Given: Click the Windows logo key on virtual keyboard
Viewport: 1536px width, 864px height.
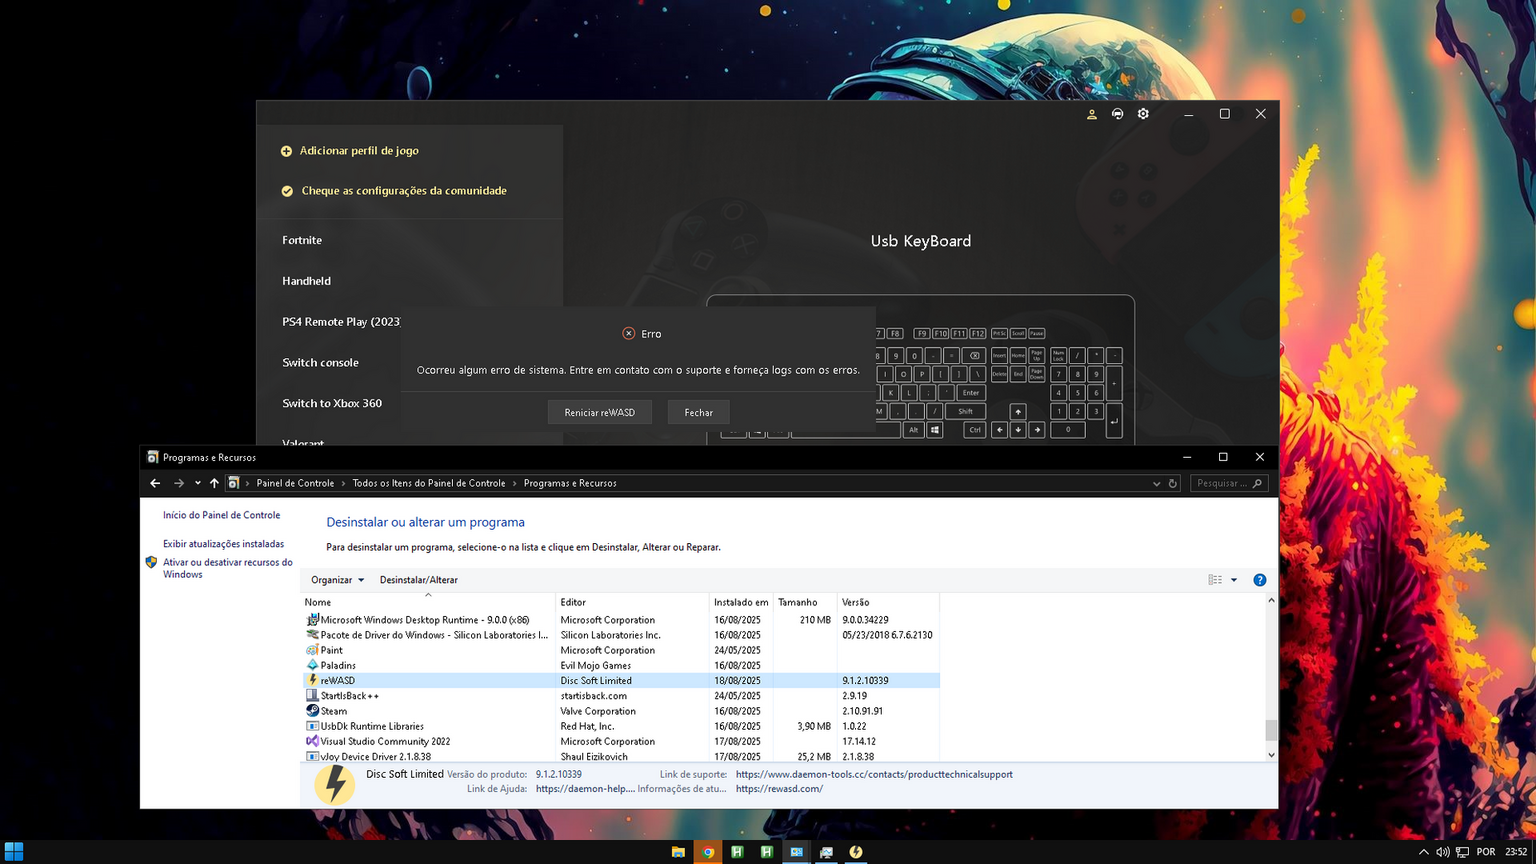Looking at the screenshot, I should [935, 430].
